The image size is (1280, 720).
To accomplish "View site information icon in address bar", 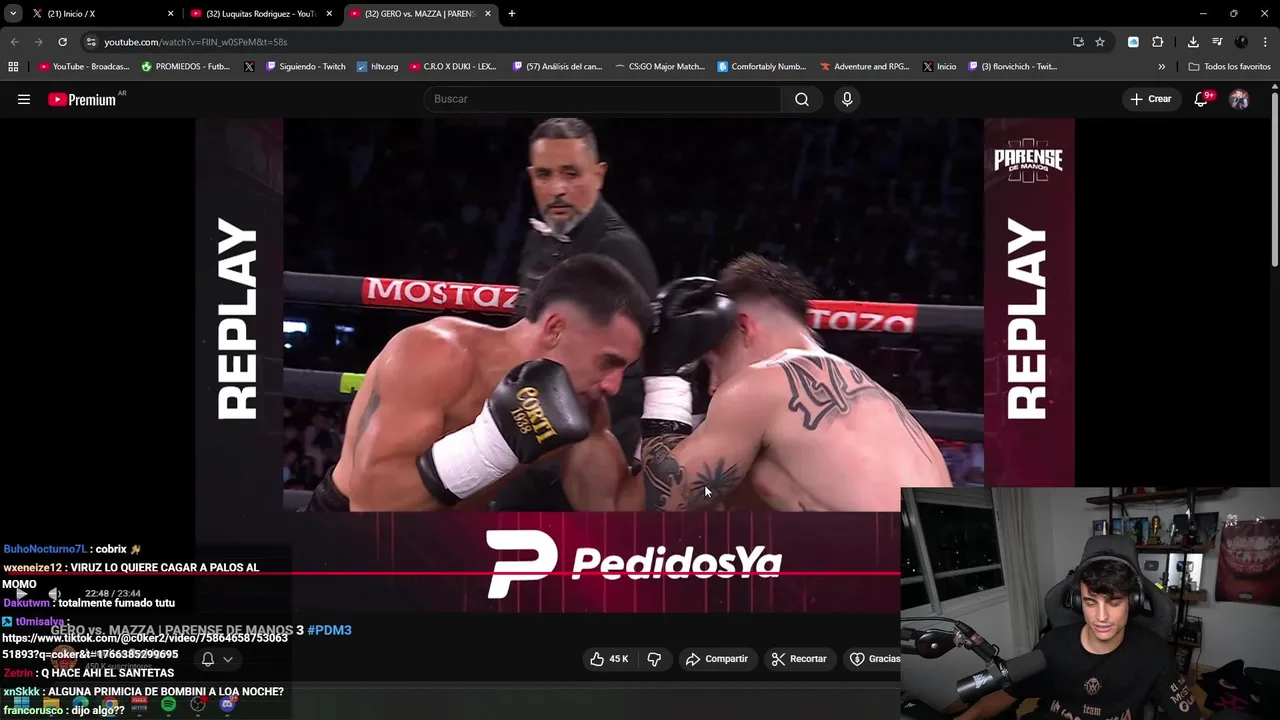I will click(91, 42).
